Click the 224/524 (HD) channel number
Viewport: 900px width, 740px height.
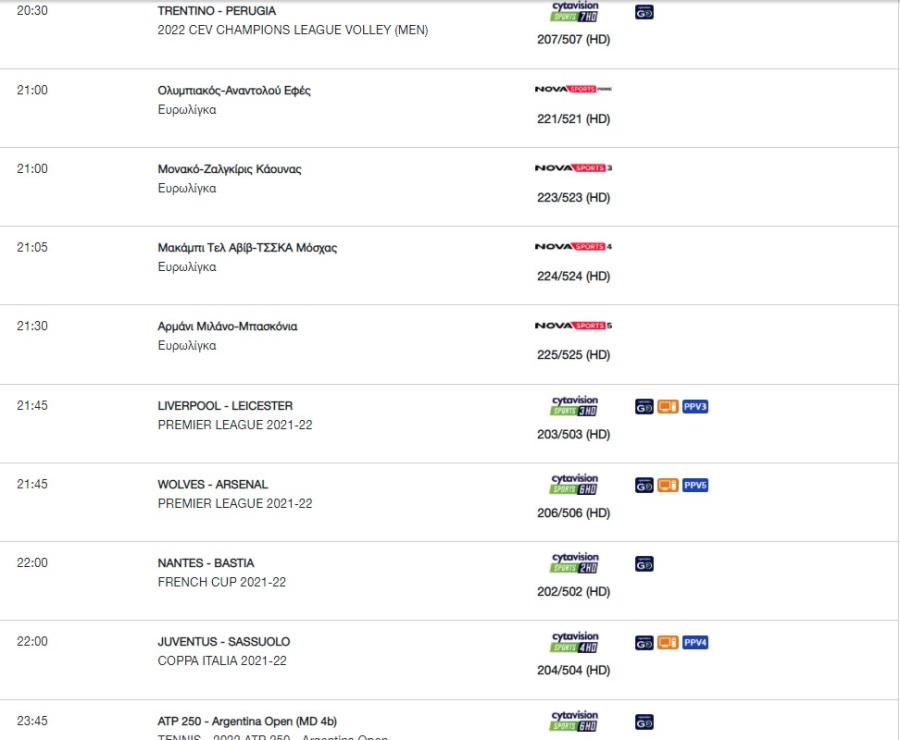(573, 276)
